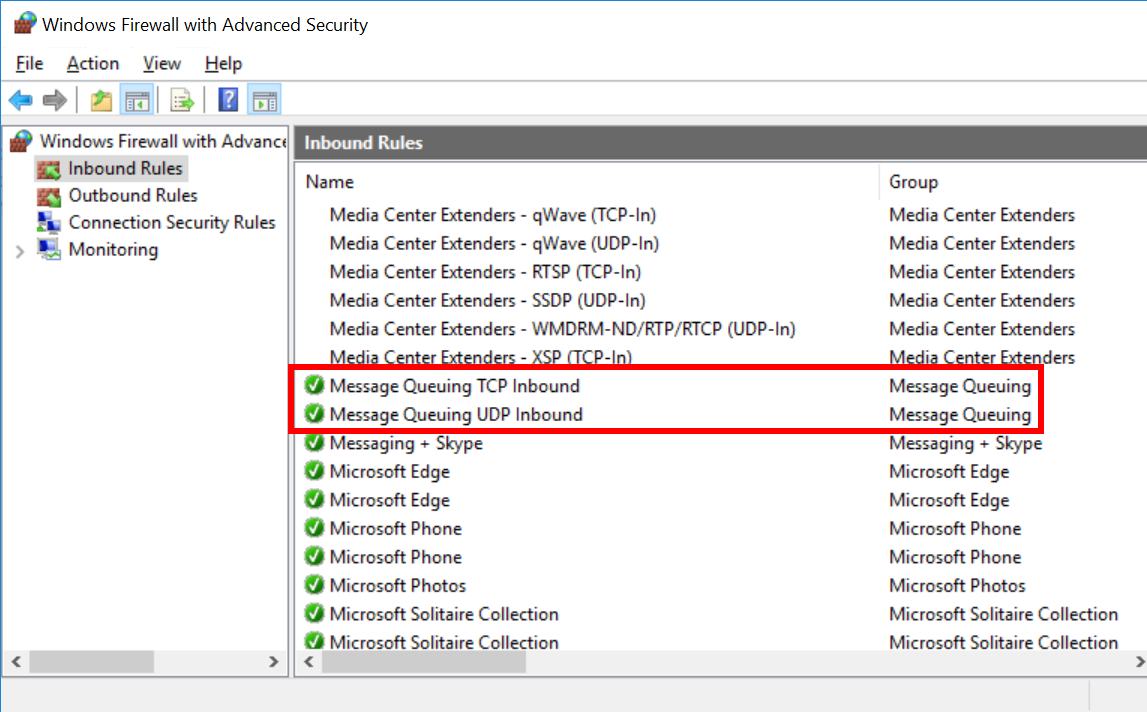Toggle the Show/Hide Console Tree icon
The image size is (1147, 712).
point(136,100)
